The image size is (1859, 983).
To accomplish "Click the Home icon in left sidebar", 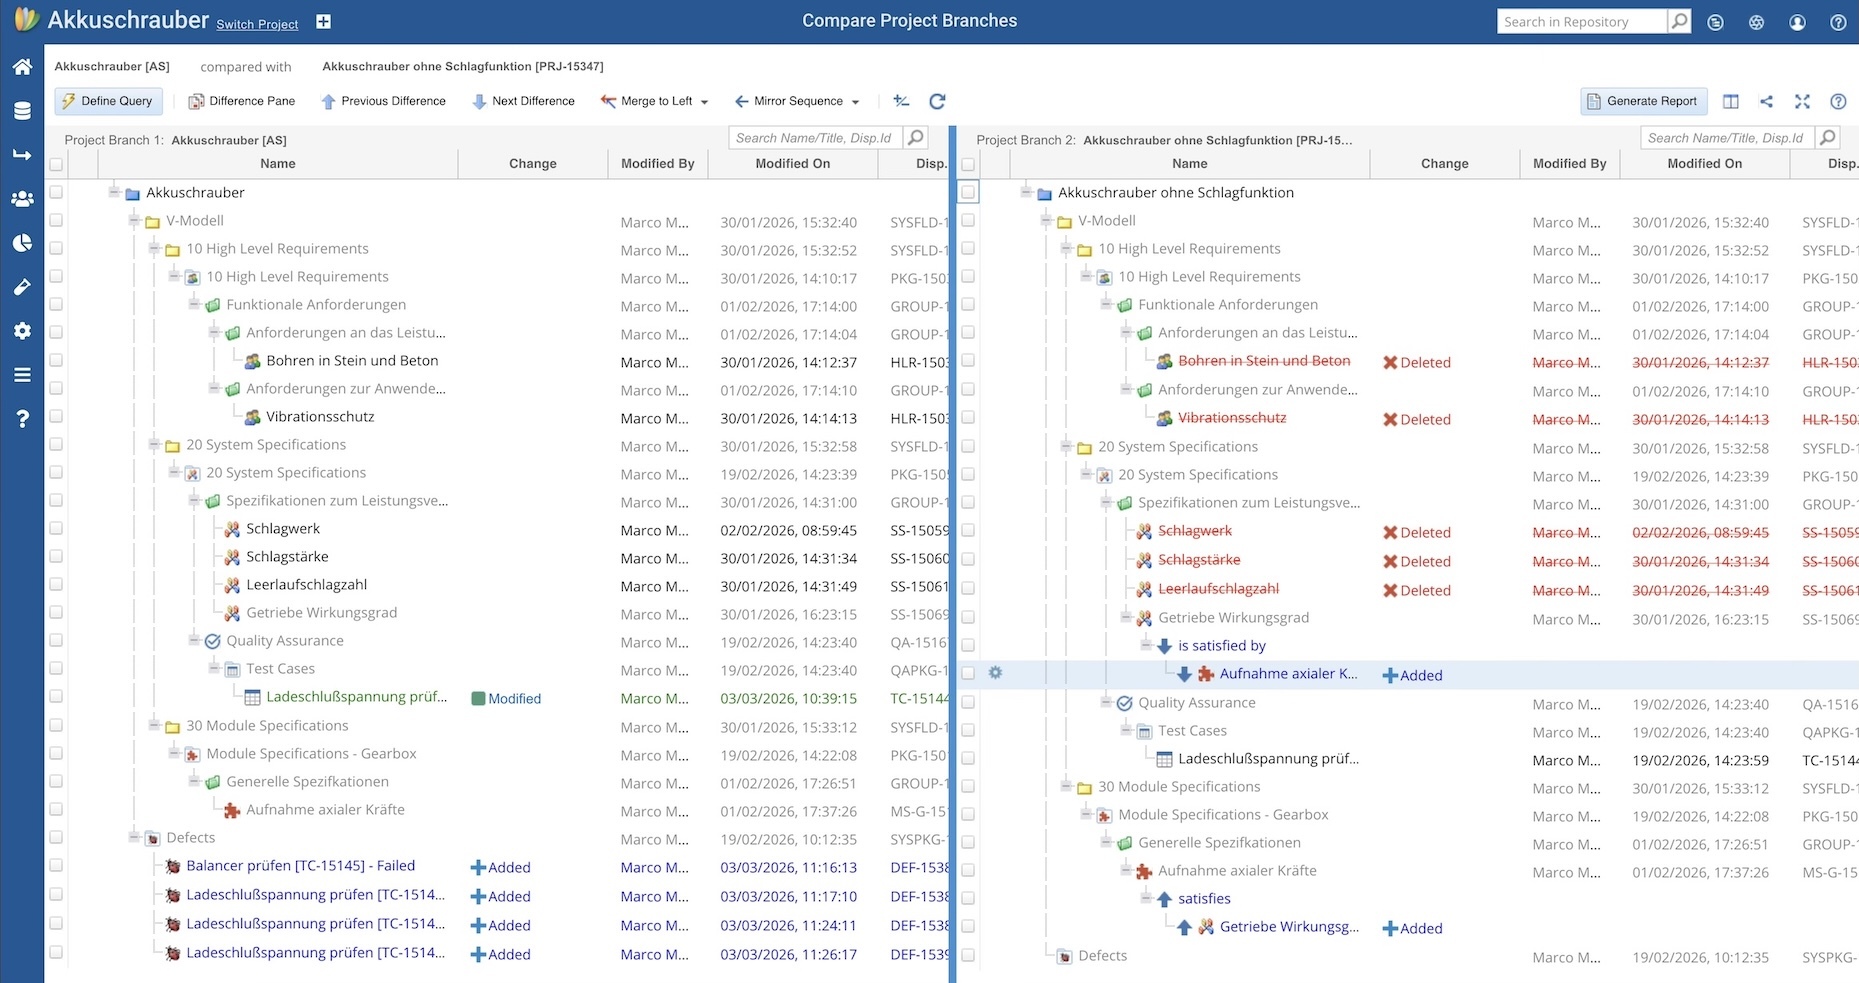I will coord(22,67).
